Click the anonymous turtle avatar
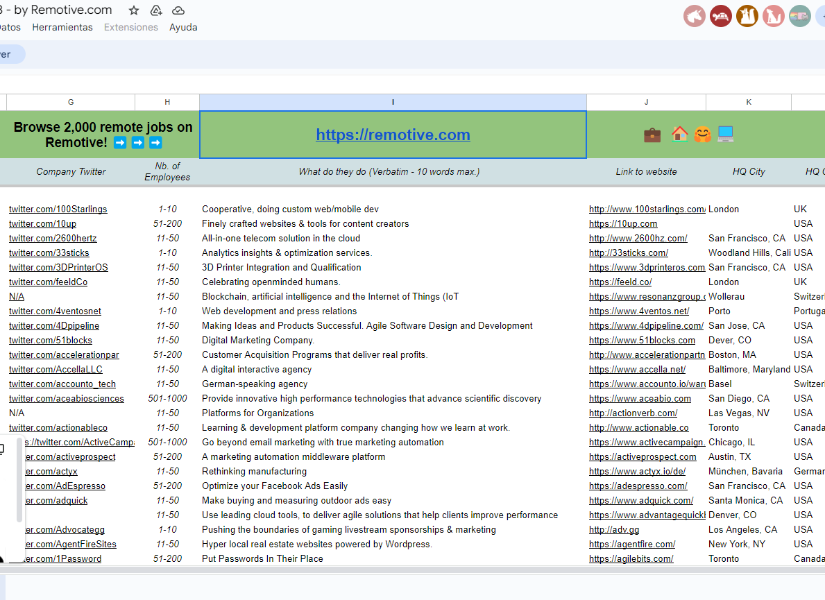The height and width of the screenshot is (600, 825). tap(721, 16)
